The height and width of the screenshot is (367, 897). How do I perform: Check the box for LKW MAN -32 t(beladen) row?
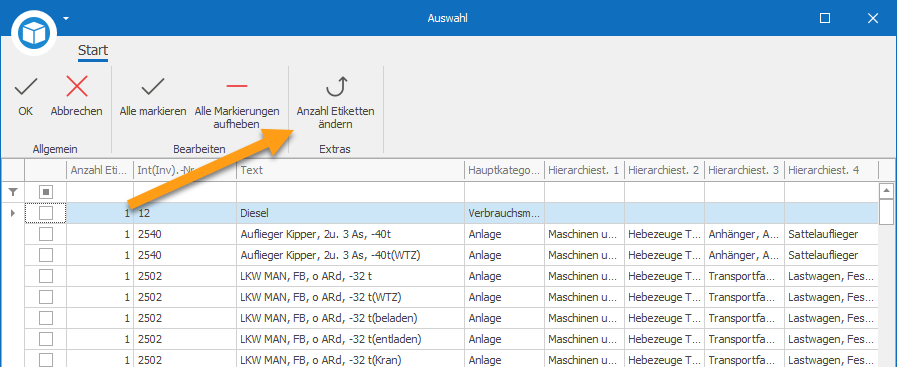click(x=46, y=318)
